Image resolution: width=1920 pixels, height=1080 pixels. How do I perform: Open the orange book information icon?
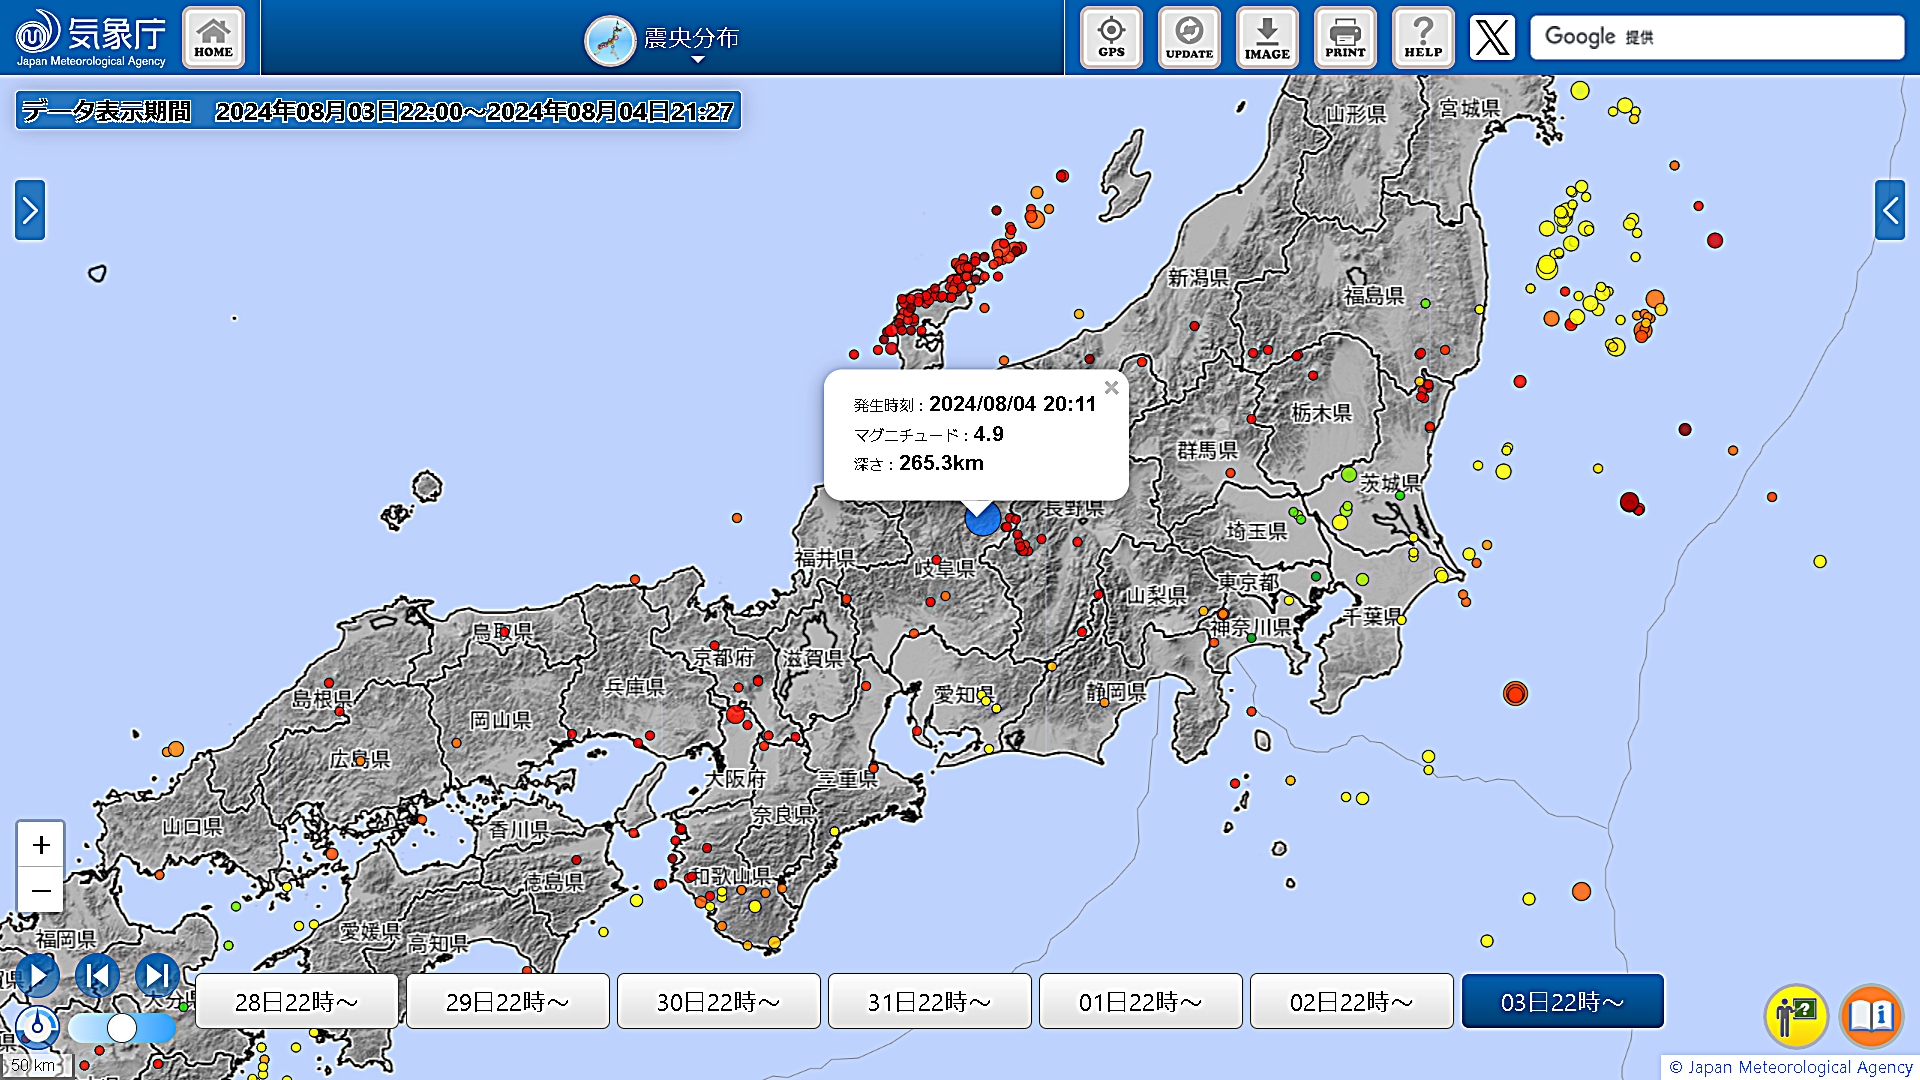(x=1871, y=1015)
